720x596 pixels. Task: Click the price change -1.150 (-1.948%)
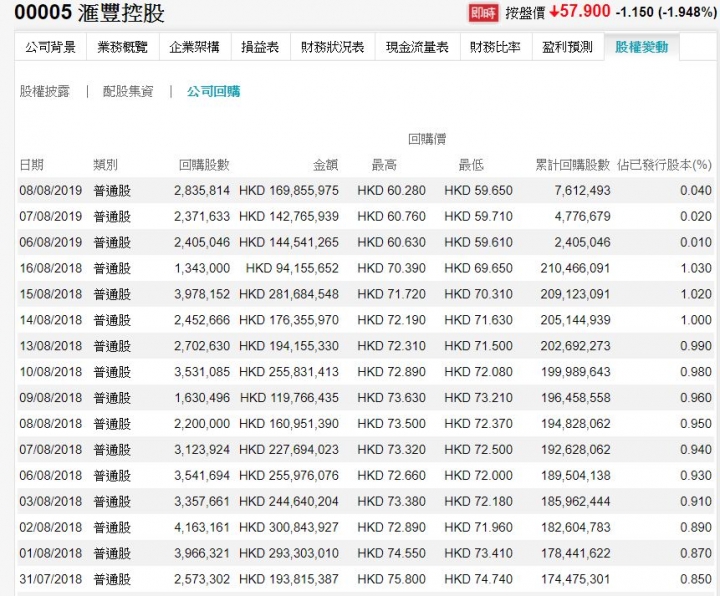click(666, 12)
